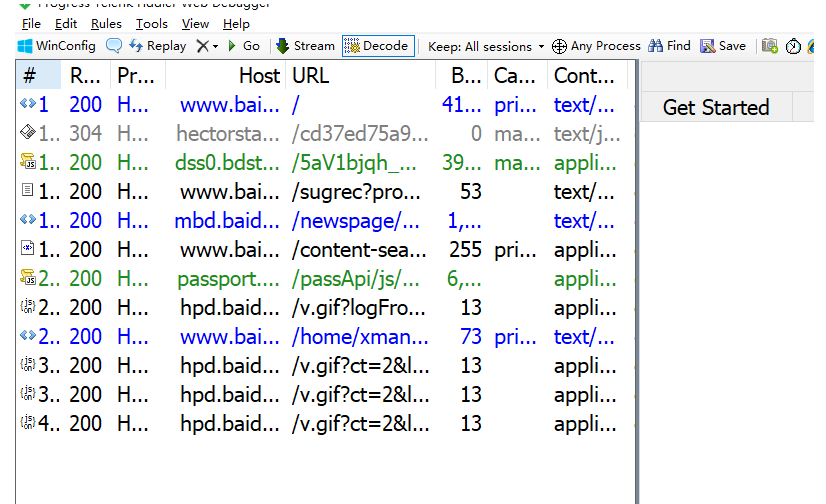Select the text/j... content type cell
The image size is (826, 504).
[x=587, y=133]
